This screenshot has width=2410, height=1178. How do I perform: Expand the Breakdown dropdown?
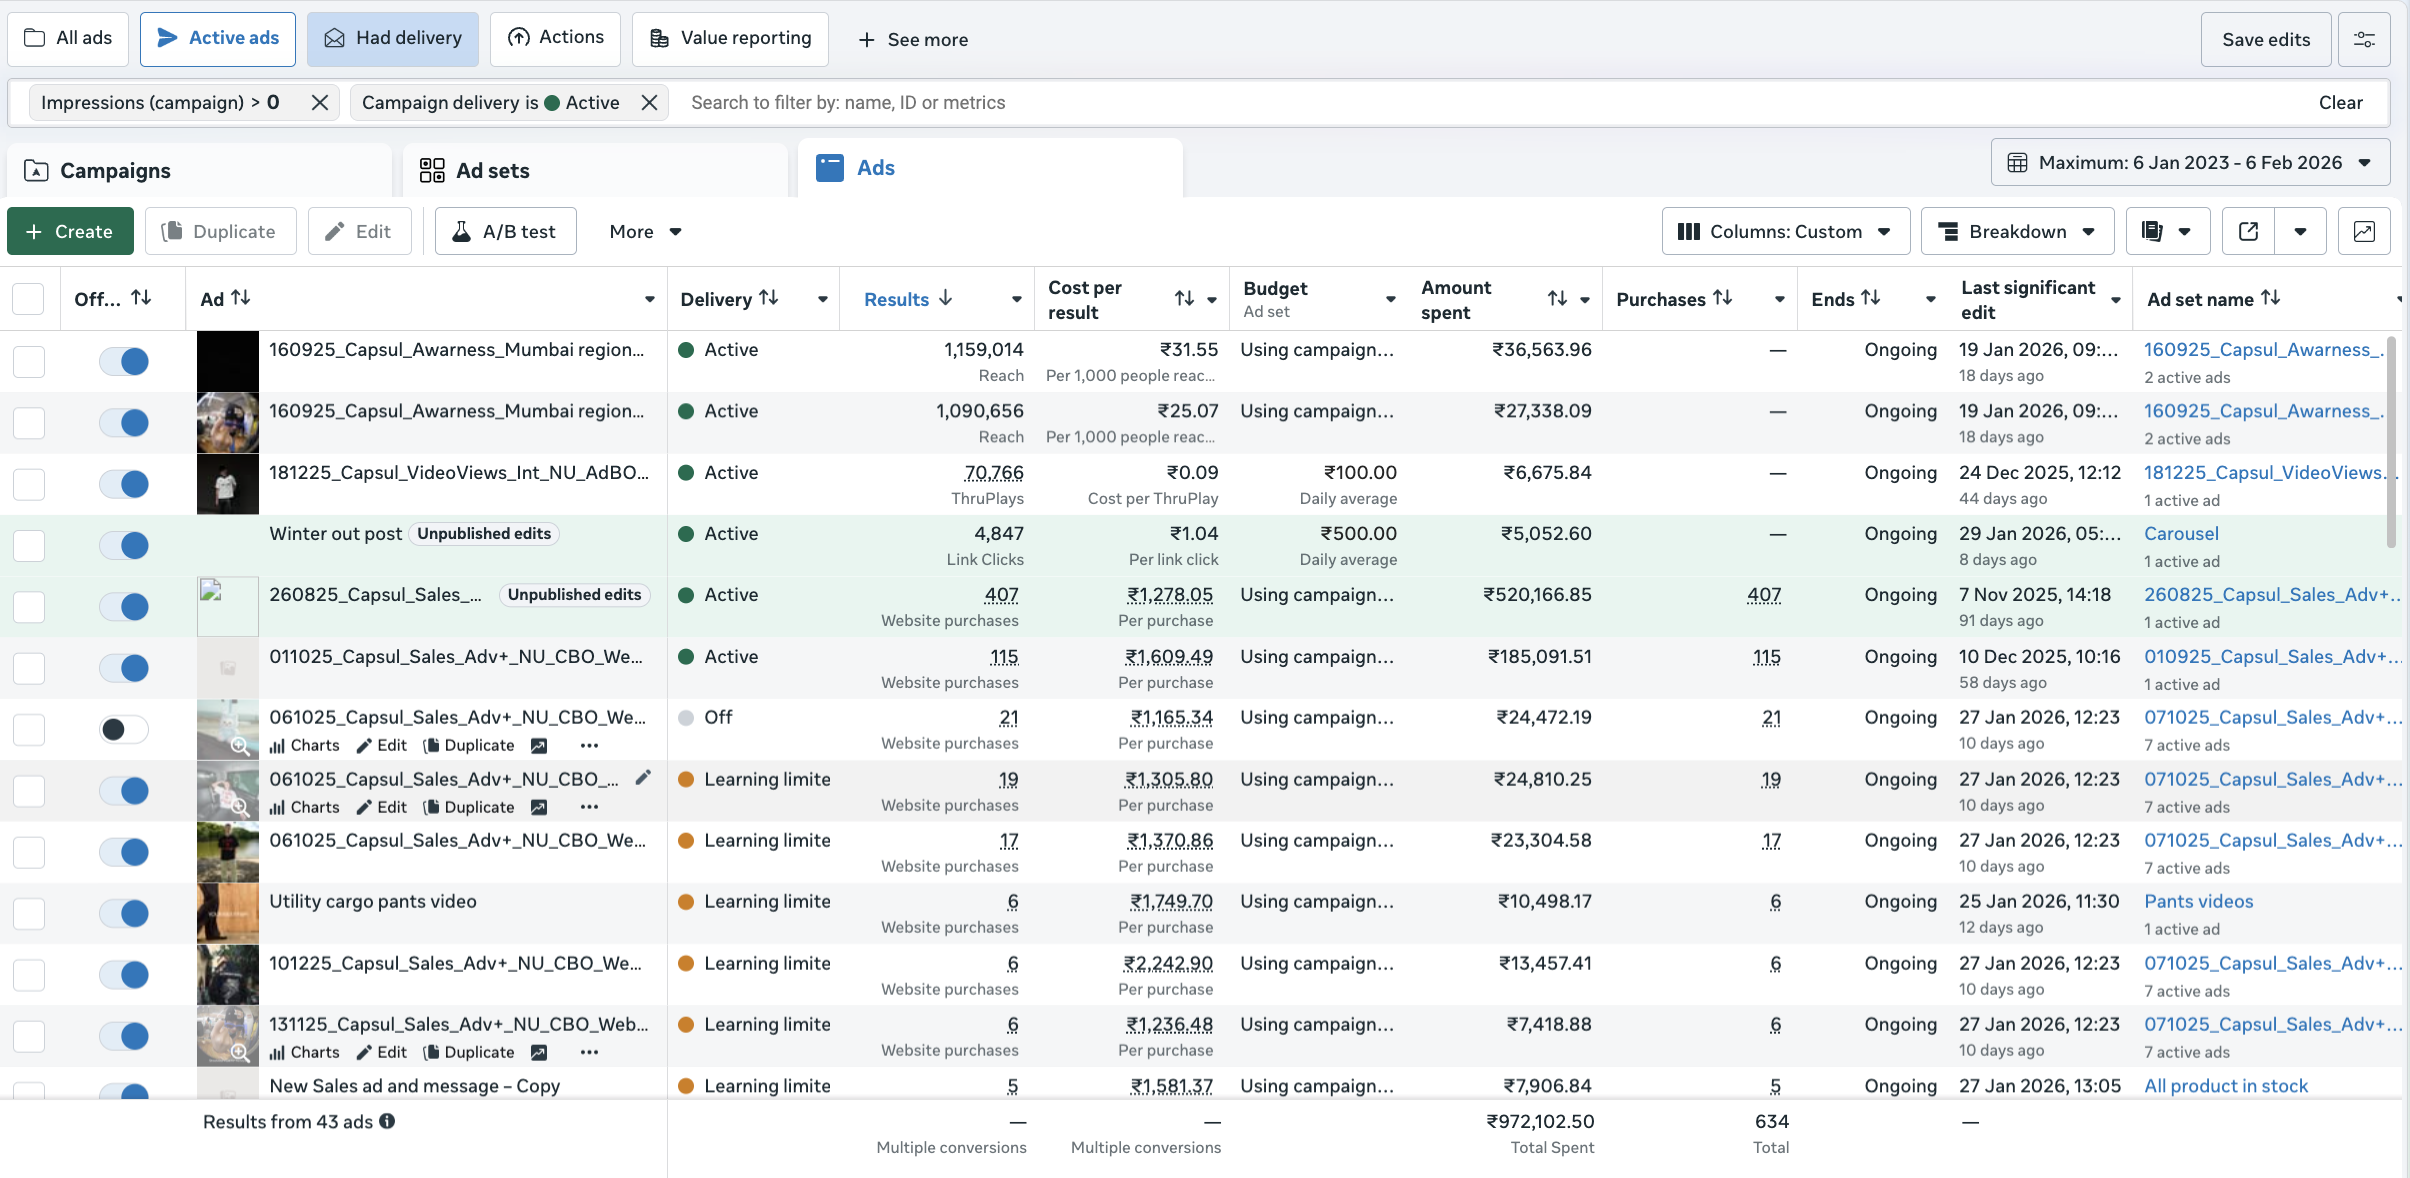click(x=2017, y=231)
